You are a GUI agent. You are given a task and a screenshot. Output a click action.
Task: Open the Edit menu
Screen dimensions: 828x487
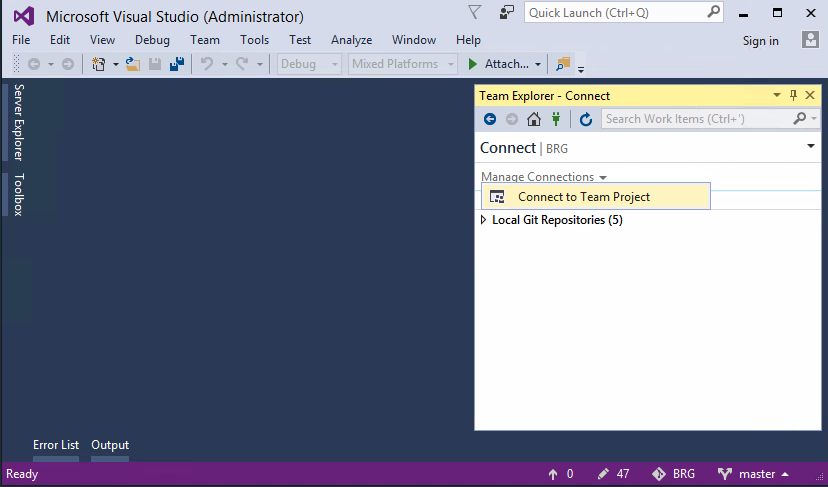point(60,40)
